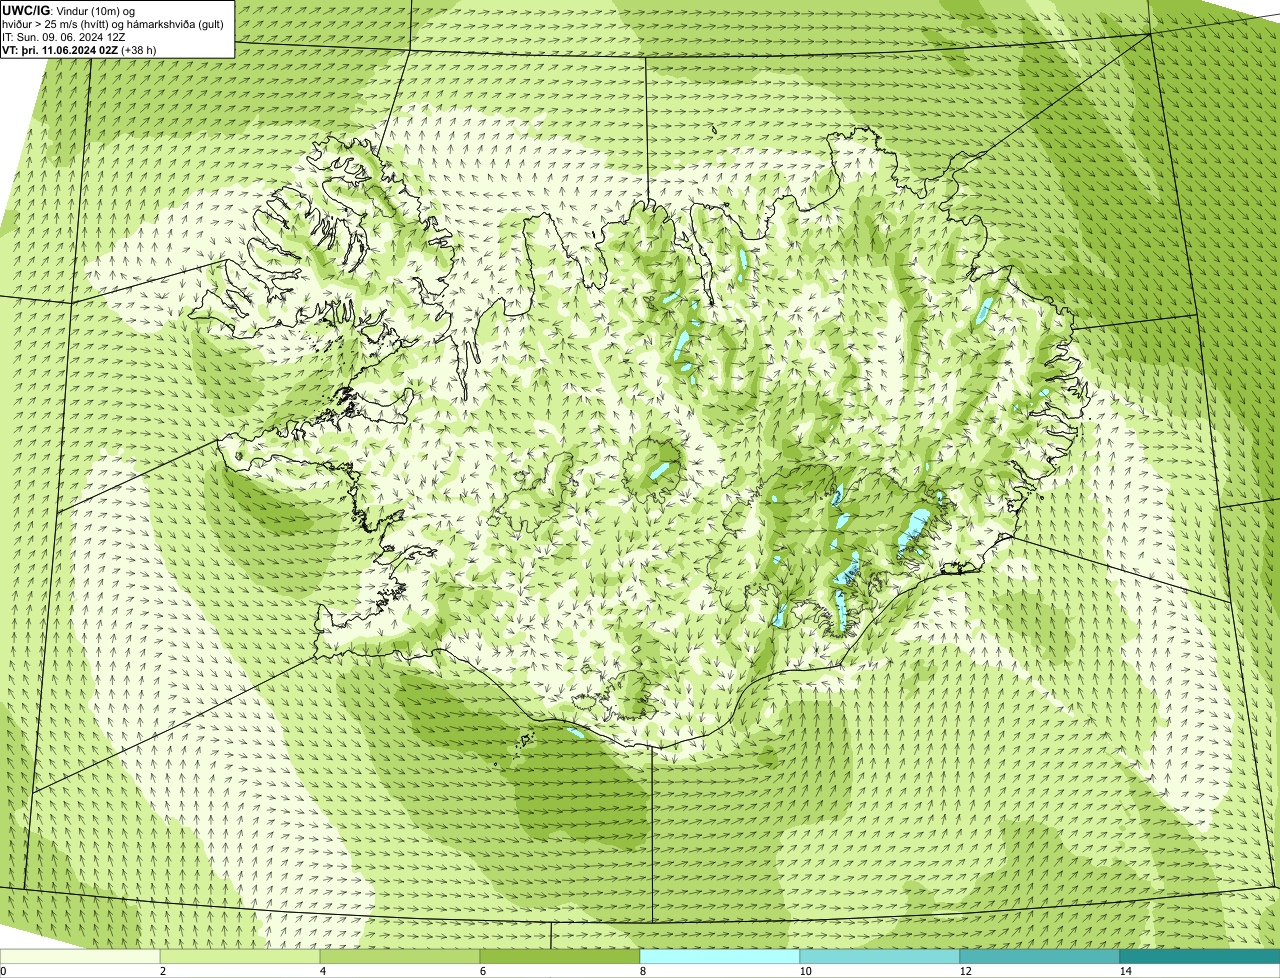Click the 6–8 m/s olive green legend swatch
The width and height of the screenshot is (1280, 978).
point(560,956)
